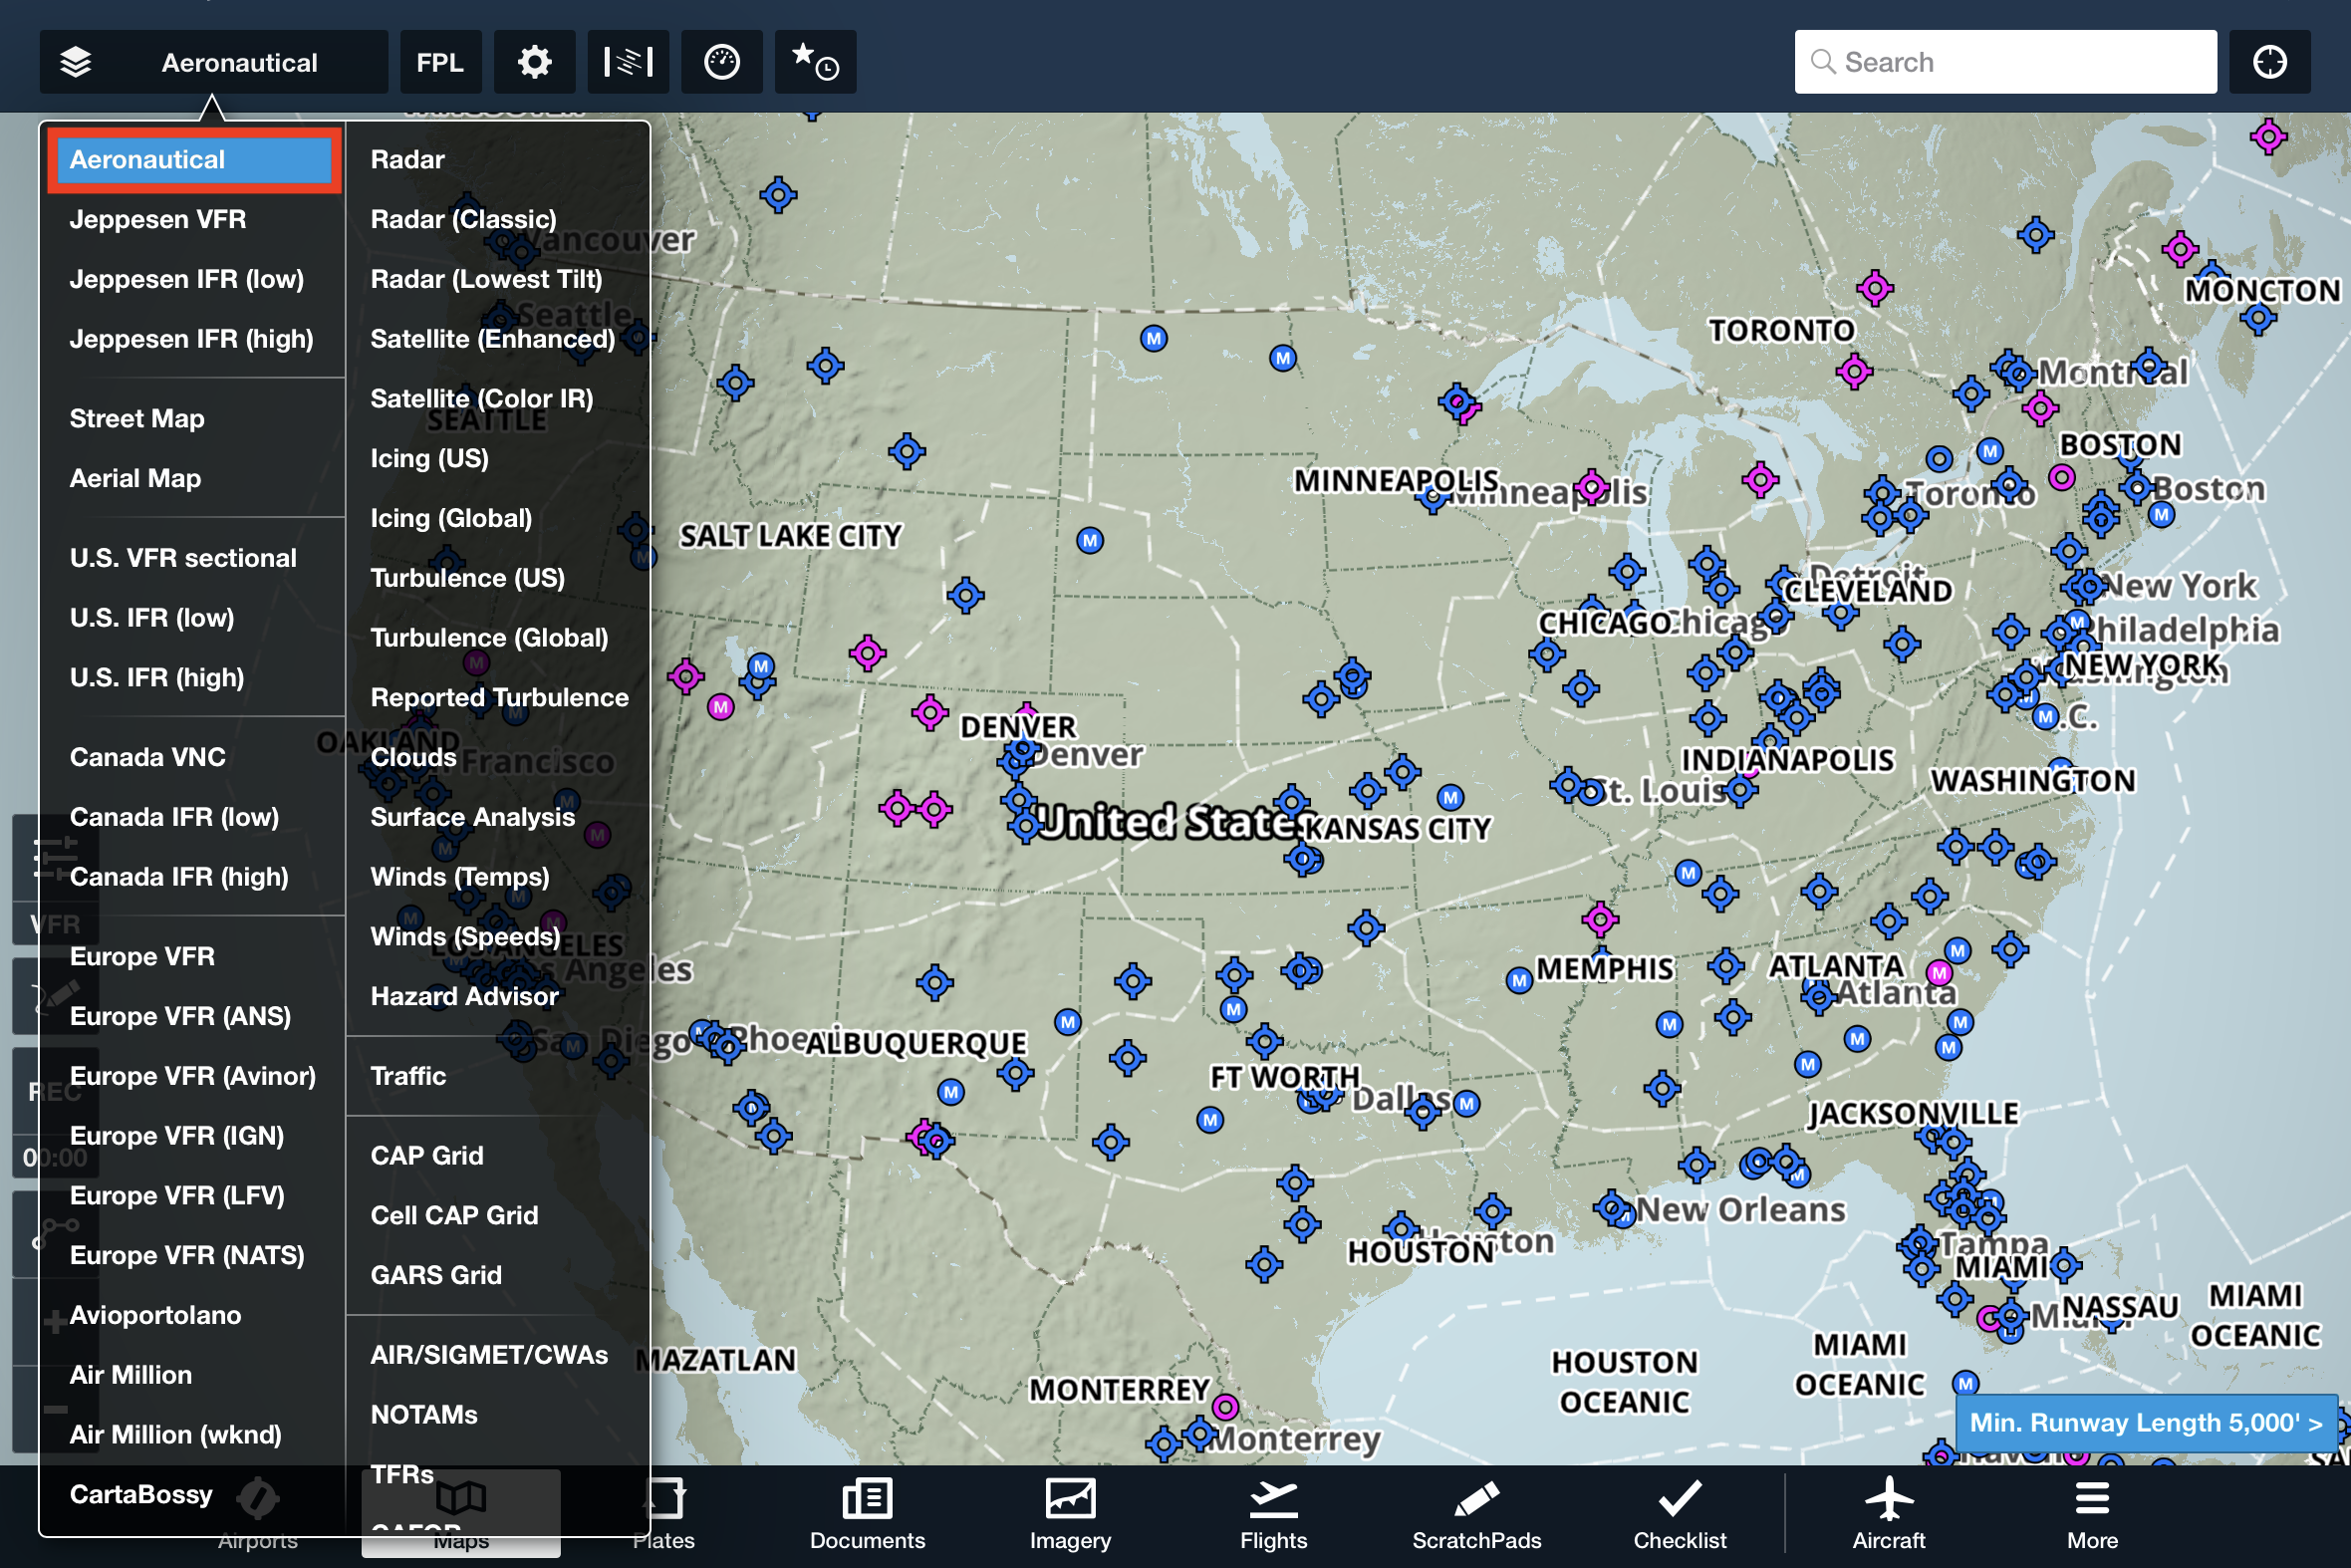Expand the Aeronautical layer dropdown
The image size is (2351, 1568).
click(x=214, y=62)
